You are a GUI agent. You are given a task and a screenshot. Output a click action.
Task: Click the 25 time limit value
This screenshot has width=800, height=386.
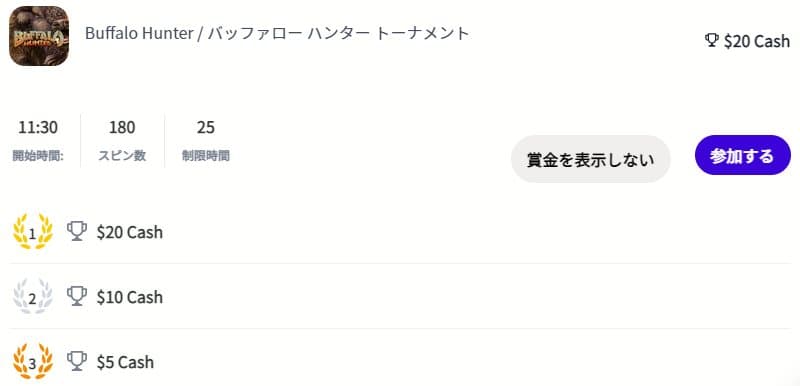pyautogui.click(x=206, y=127)
